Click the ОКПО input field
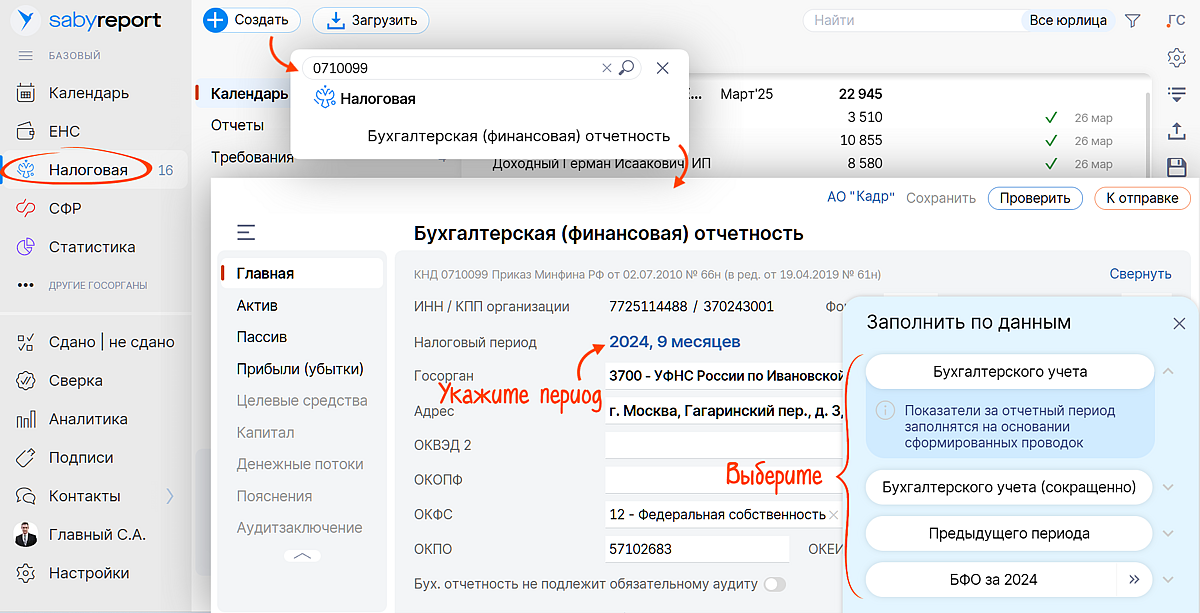Screen dimensions: 1200x613 696,549
